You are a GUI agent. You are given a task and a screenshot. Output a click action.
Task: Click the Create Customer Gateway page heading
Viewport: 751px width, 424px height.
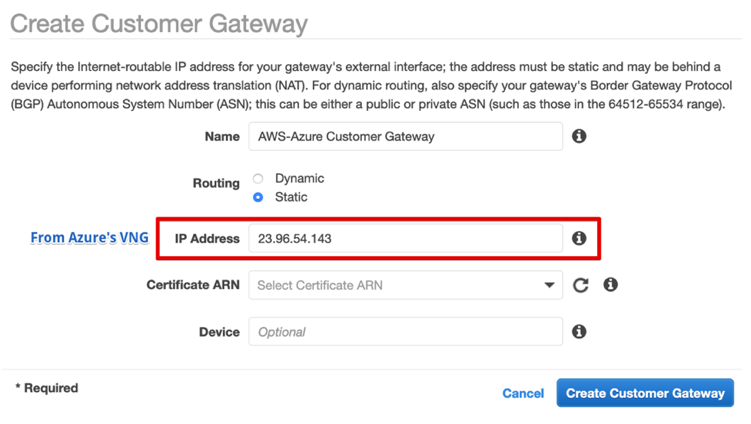[x=159, y=23]
